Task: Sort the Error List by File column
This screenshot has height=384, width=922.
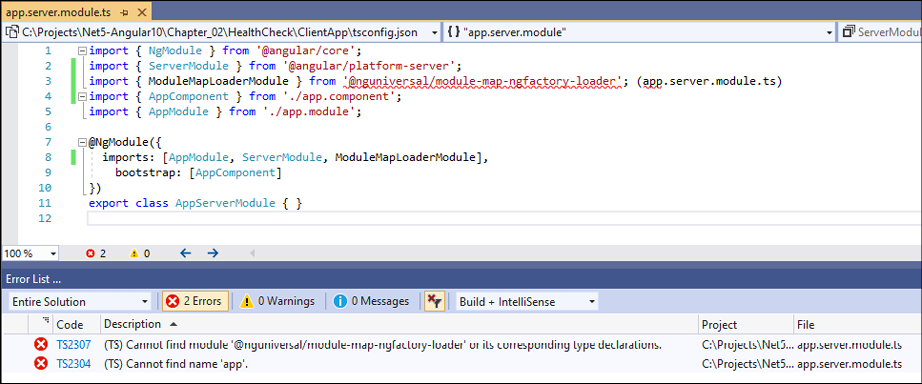Action: point(857,324)
